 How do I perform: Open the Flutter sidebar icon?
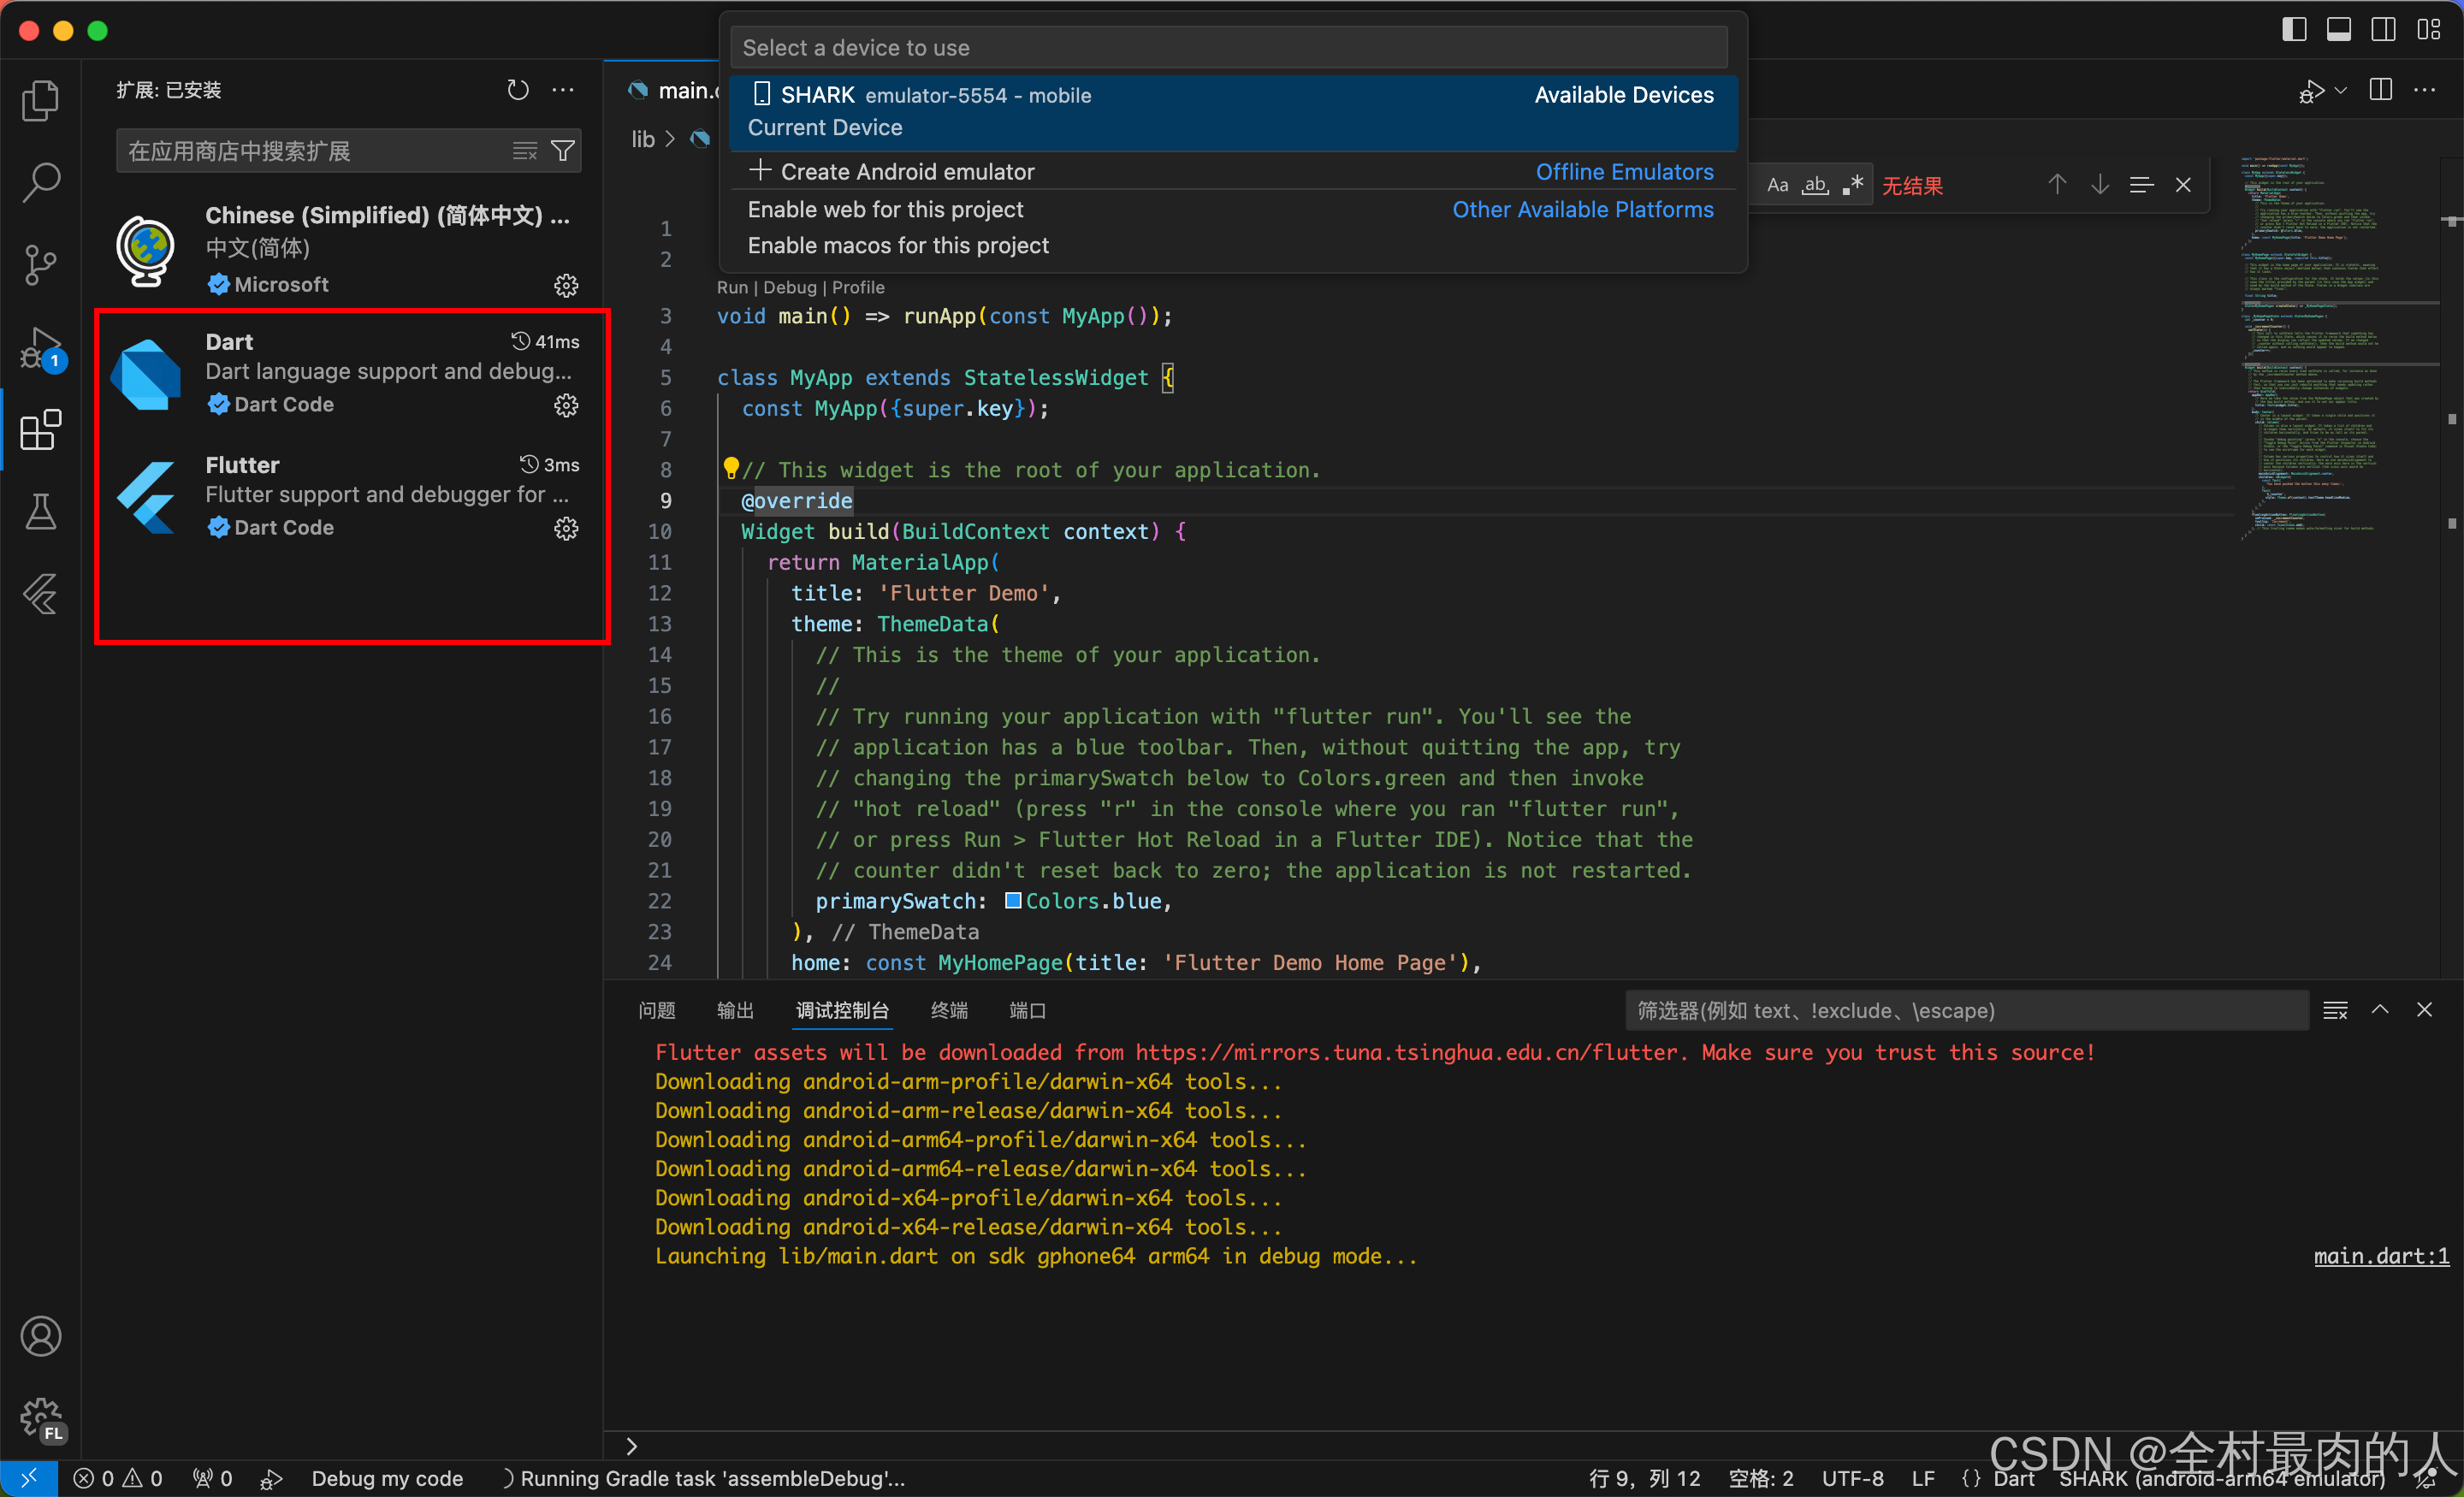pyautogui.click(x=40, y=594)
